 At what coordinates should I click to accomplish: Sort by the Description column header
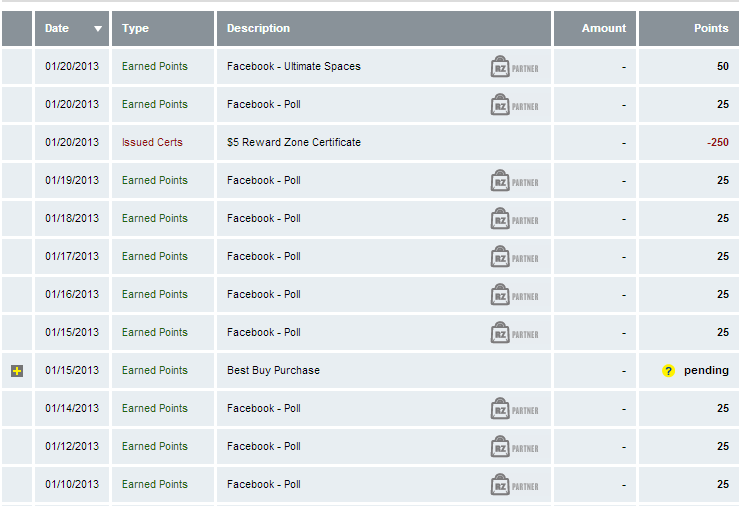384,29
